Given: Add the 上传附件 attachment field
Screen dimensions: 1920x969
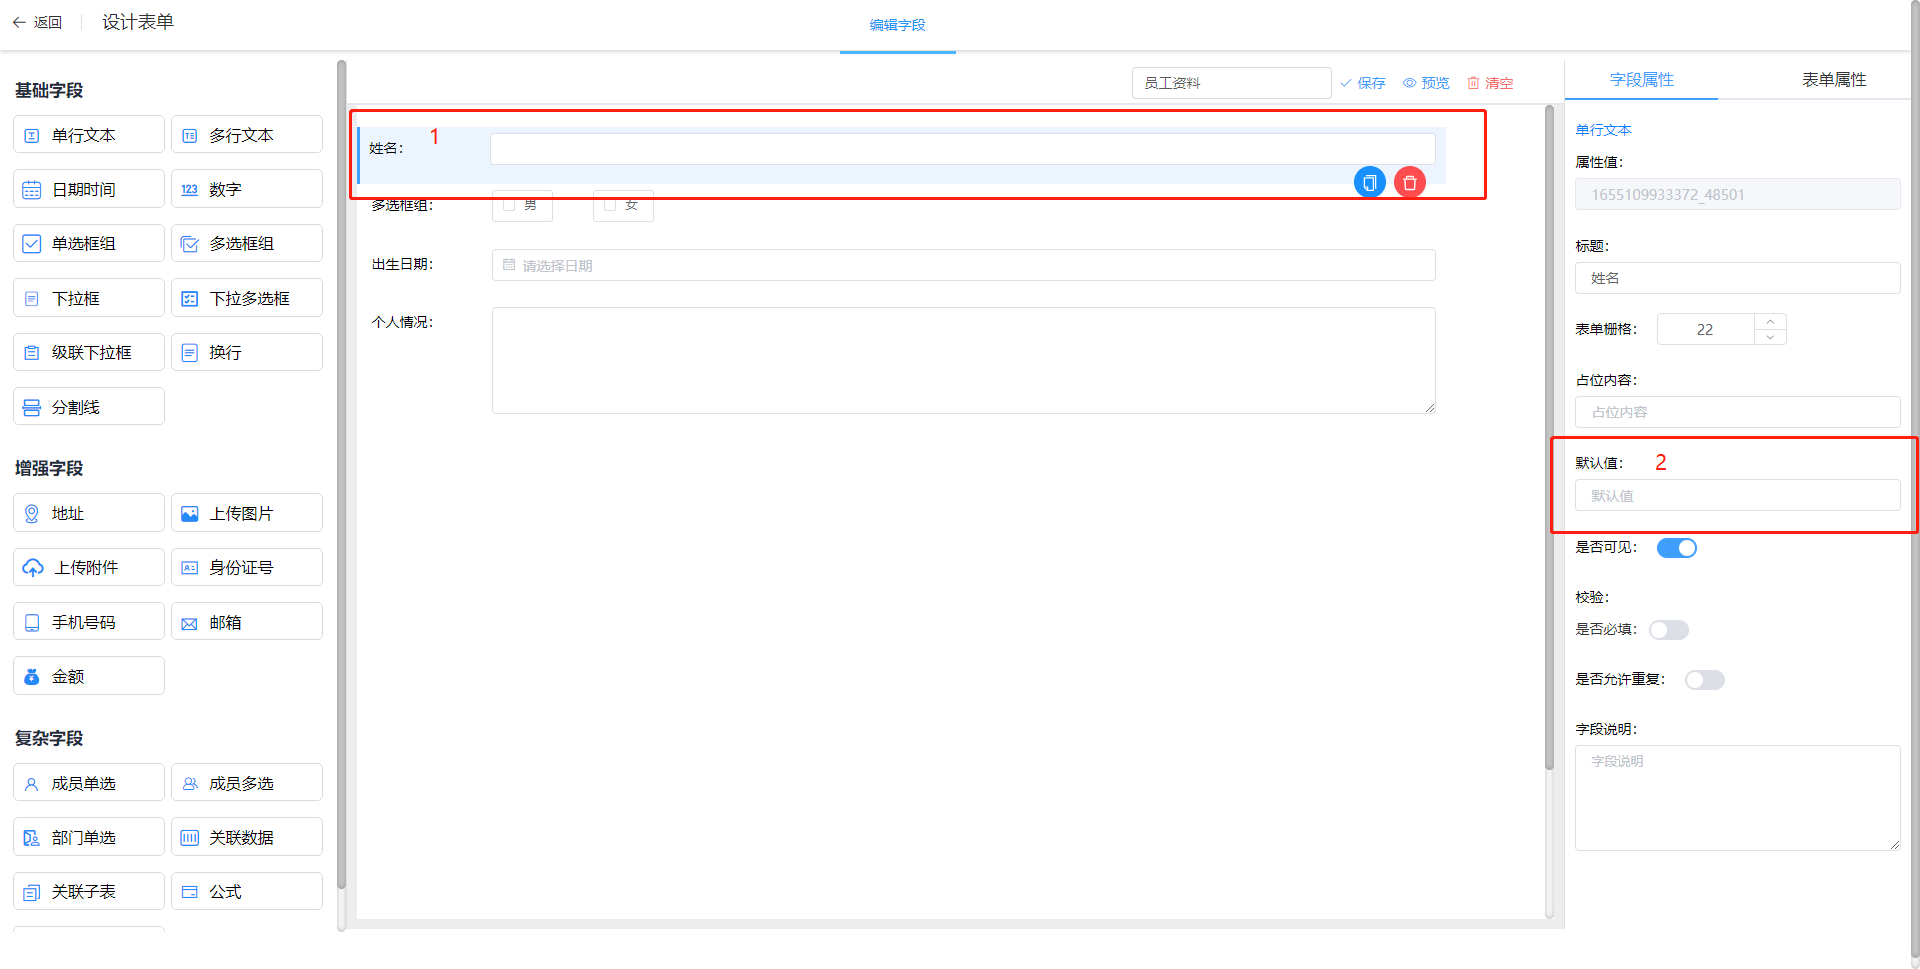Looking at the screenshot, I should (89, 567).
